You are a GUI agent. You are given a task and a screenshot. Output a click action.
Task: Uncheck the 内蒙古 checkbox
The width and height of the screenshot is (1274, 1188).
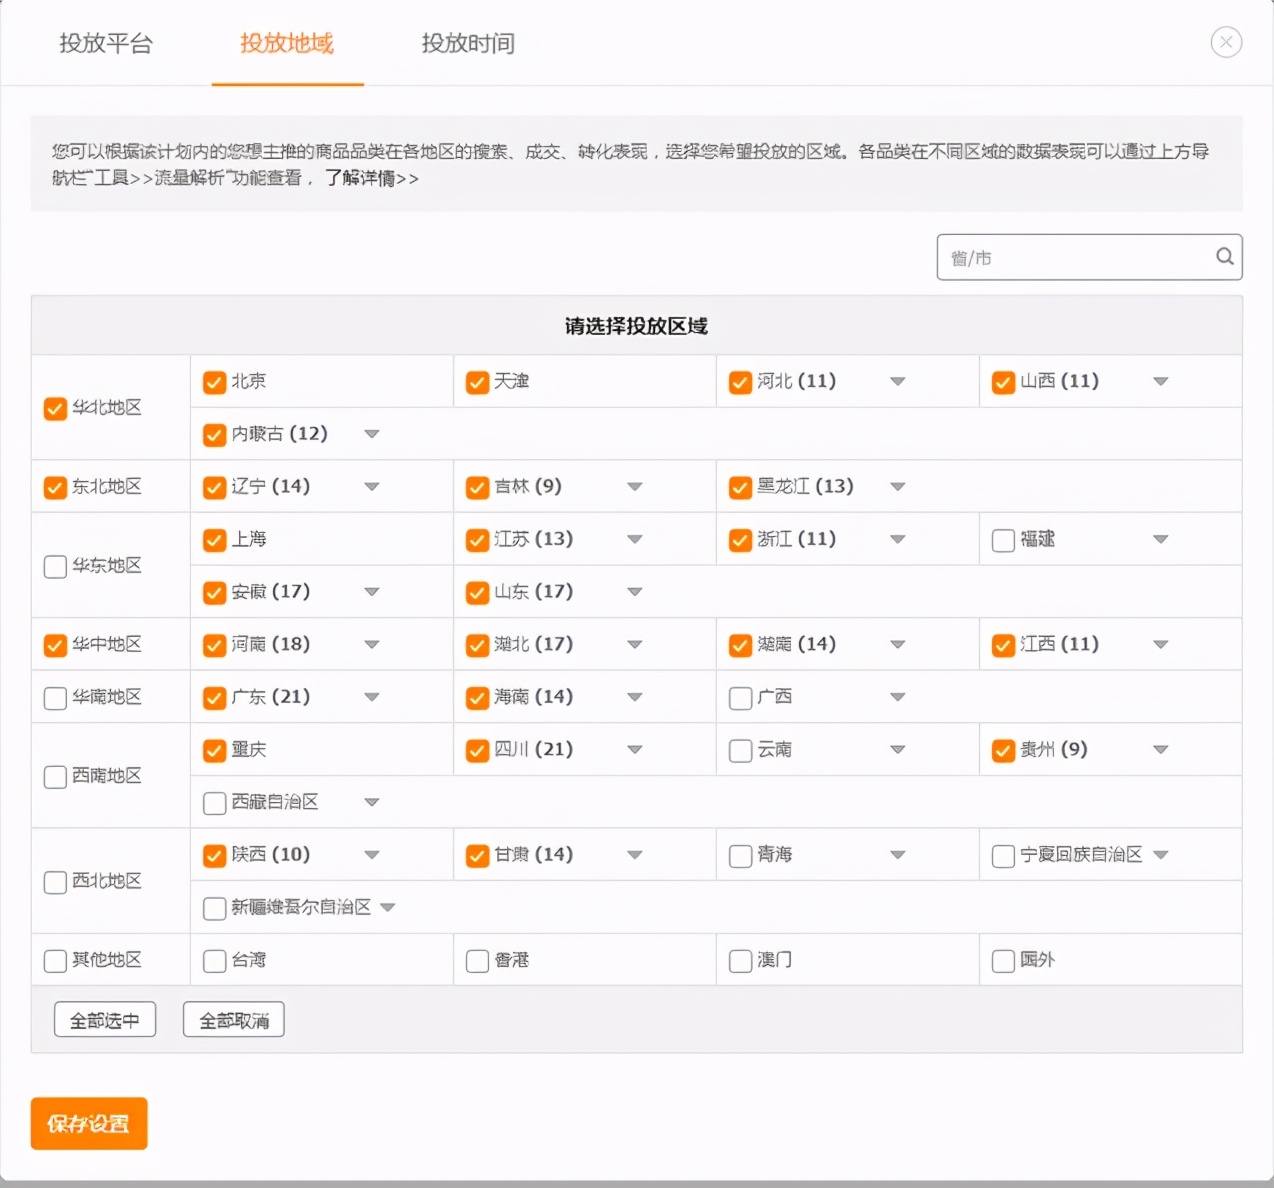coord(213,434)
